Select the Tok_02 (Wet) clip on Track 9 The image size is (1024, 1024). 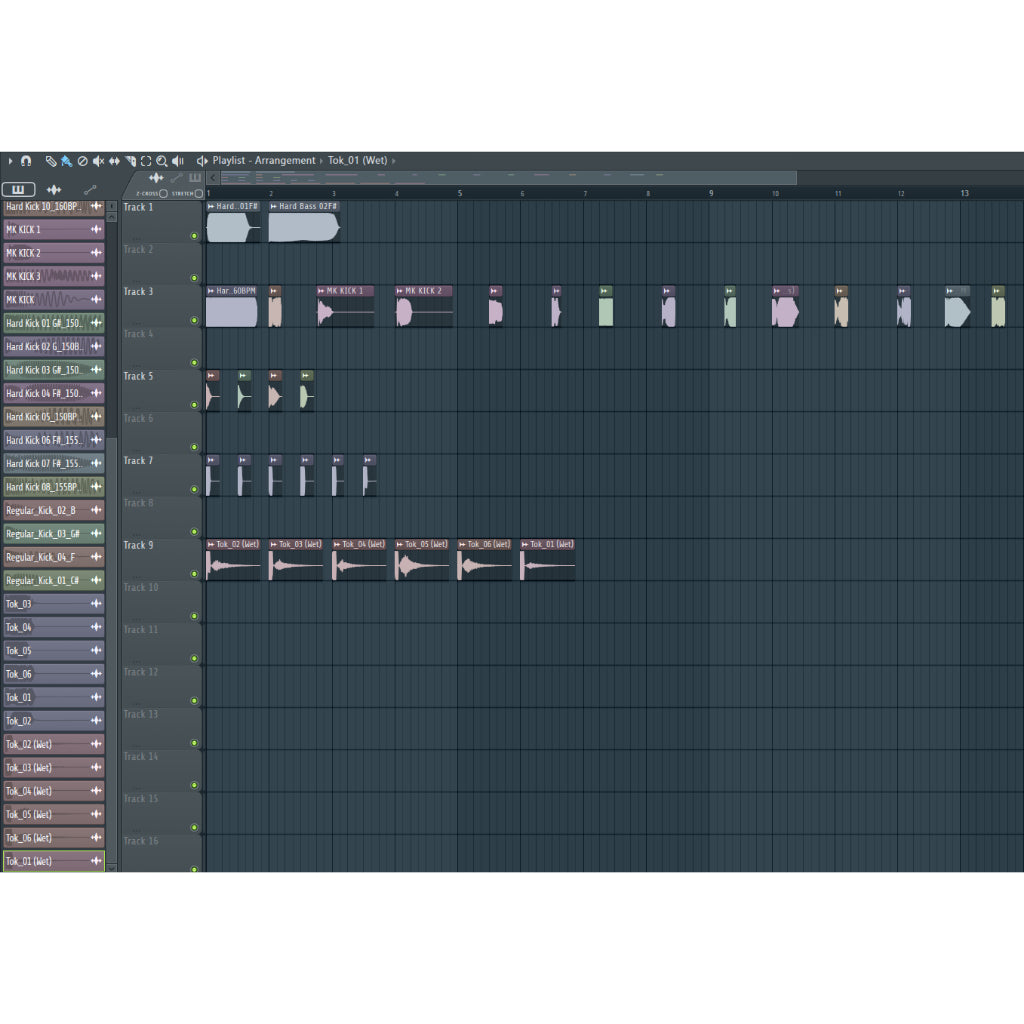pos(232,558)
